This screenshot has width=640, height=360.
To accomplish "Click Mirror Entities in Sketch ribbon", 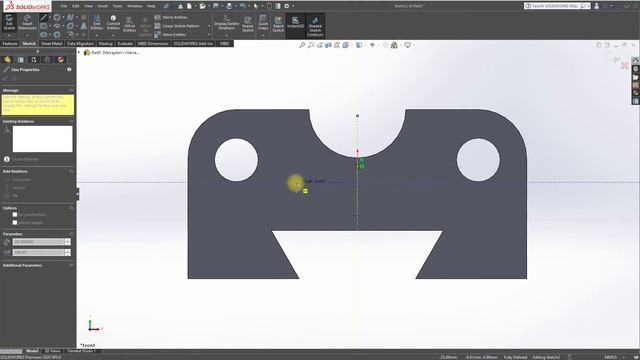I will (x=171, y=18).
